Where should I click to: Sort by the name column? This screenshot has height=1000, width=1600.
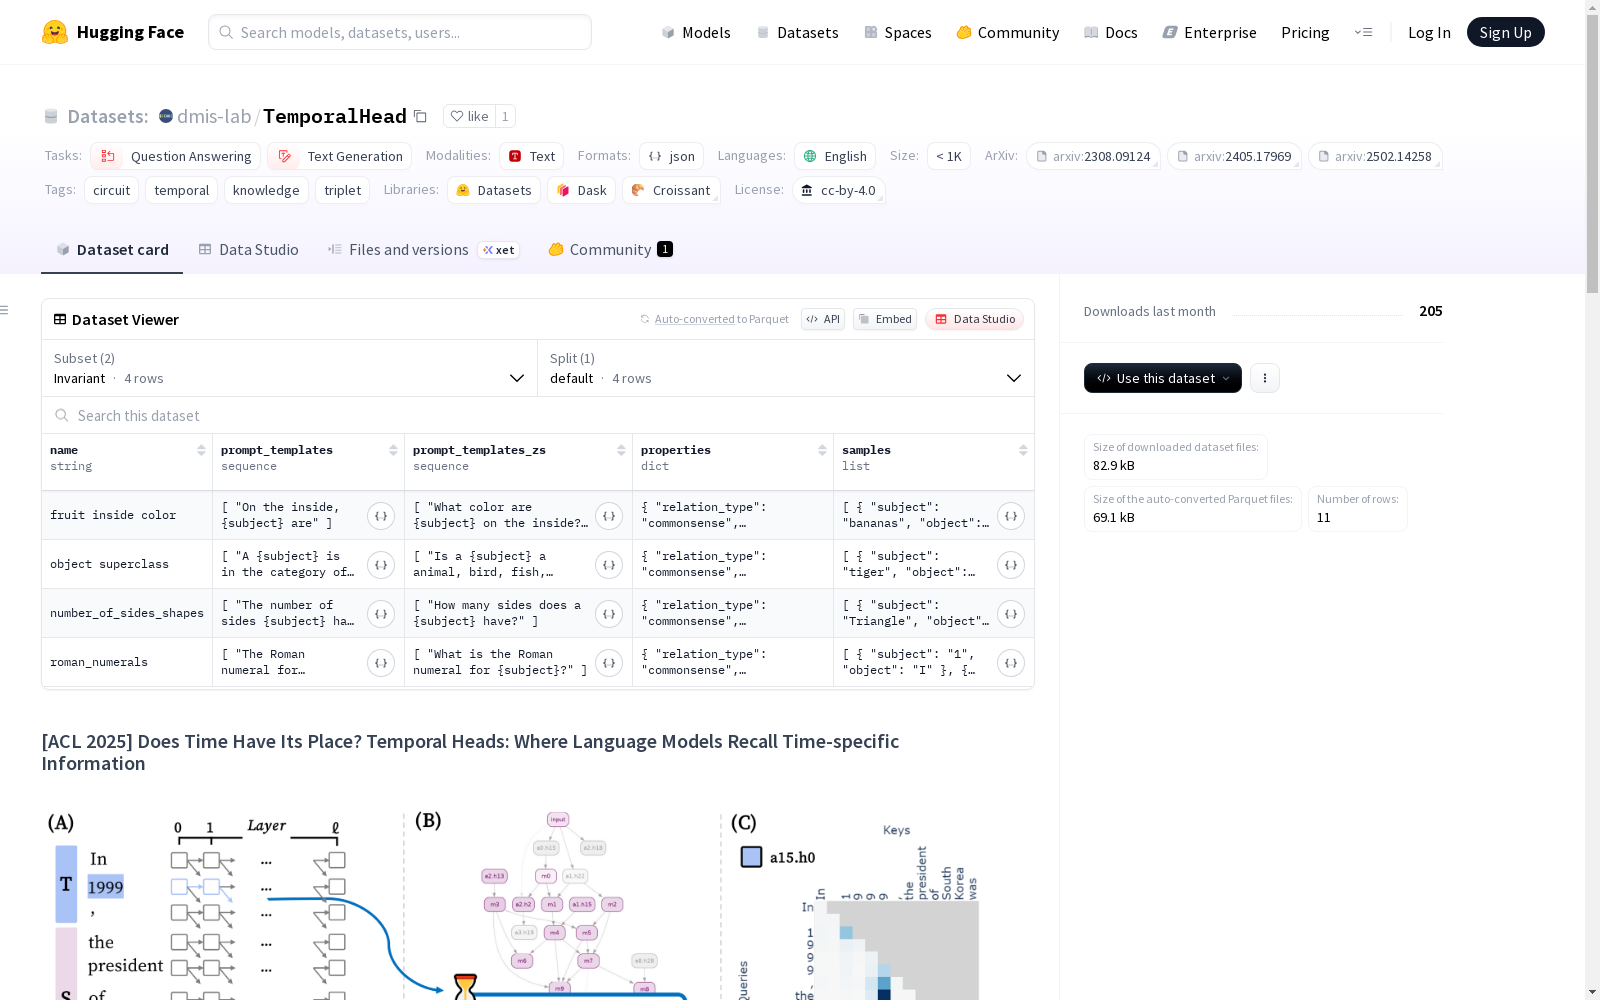pos(201,450)
